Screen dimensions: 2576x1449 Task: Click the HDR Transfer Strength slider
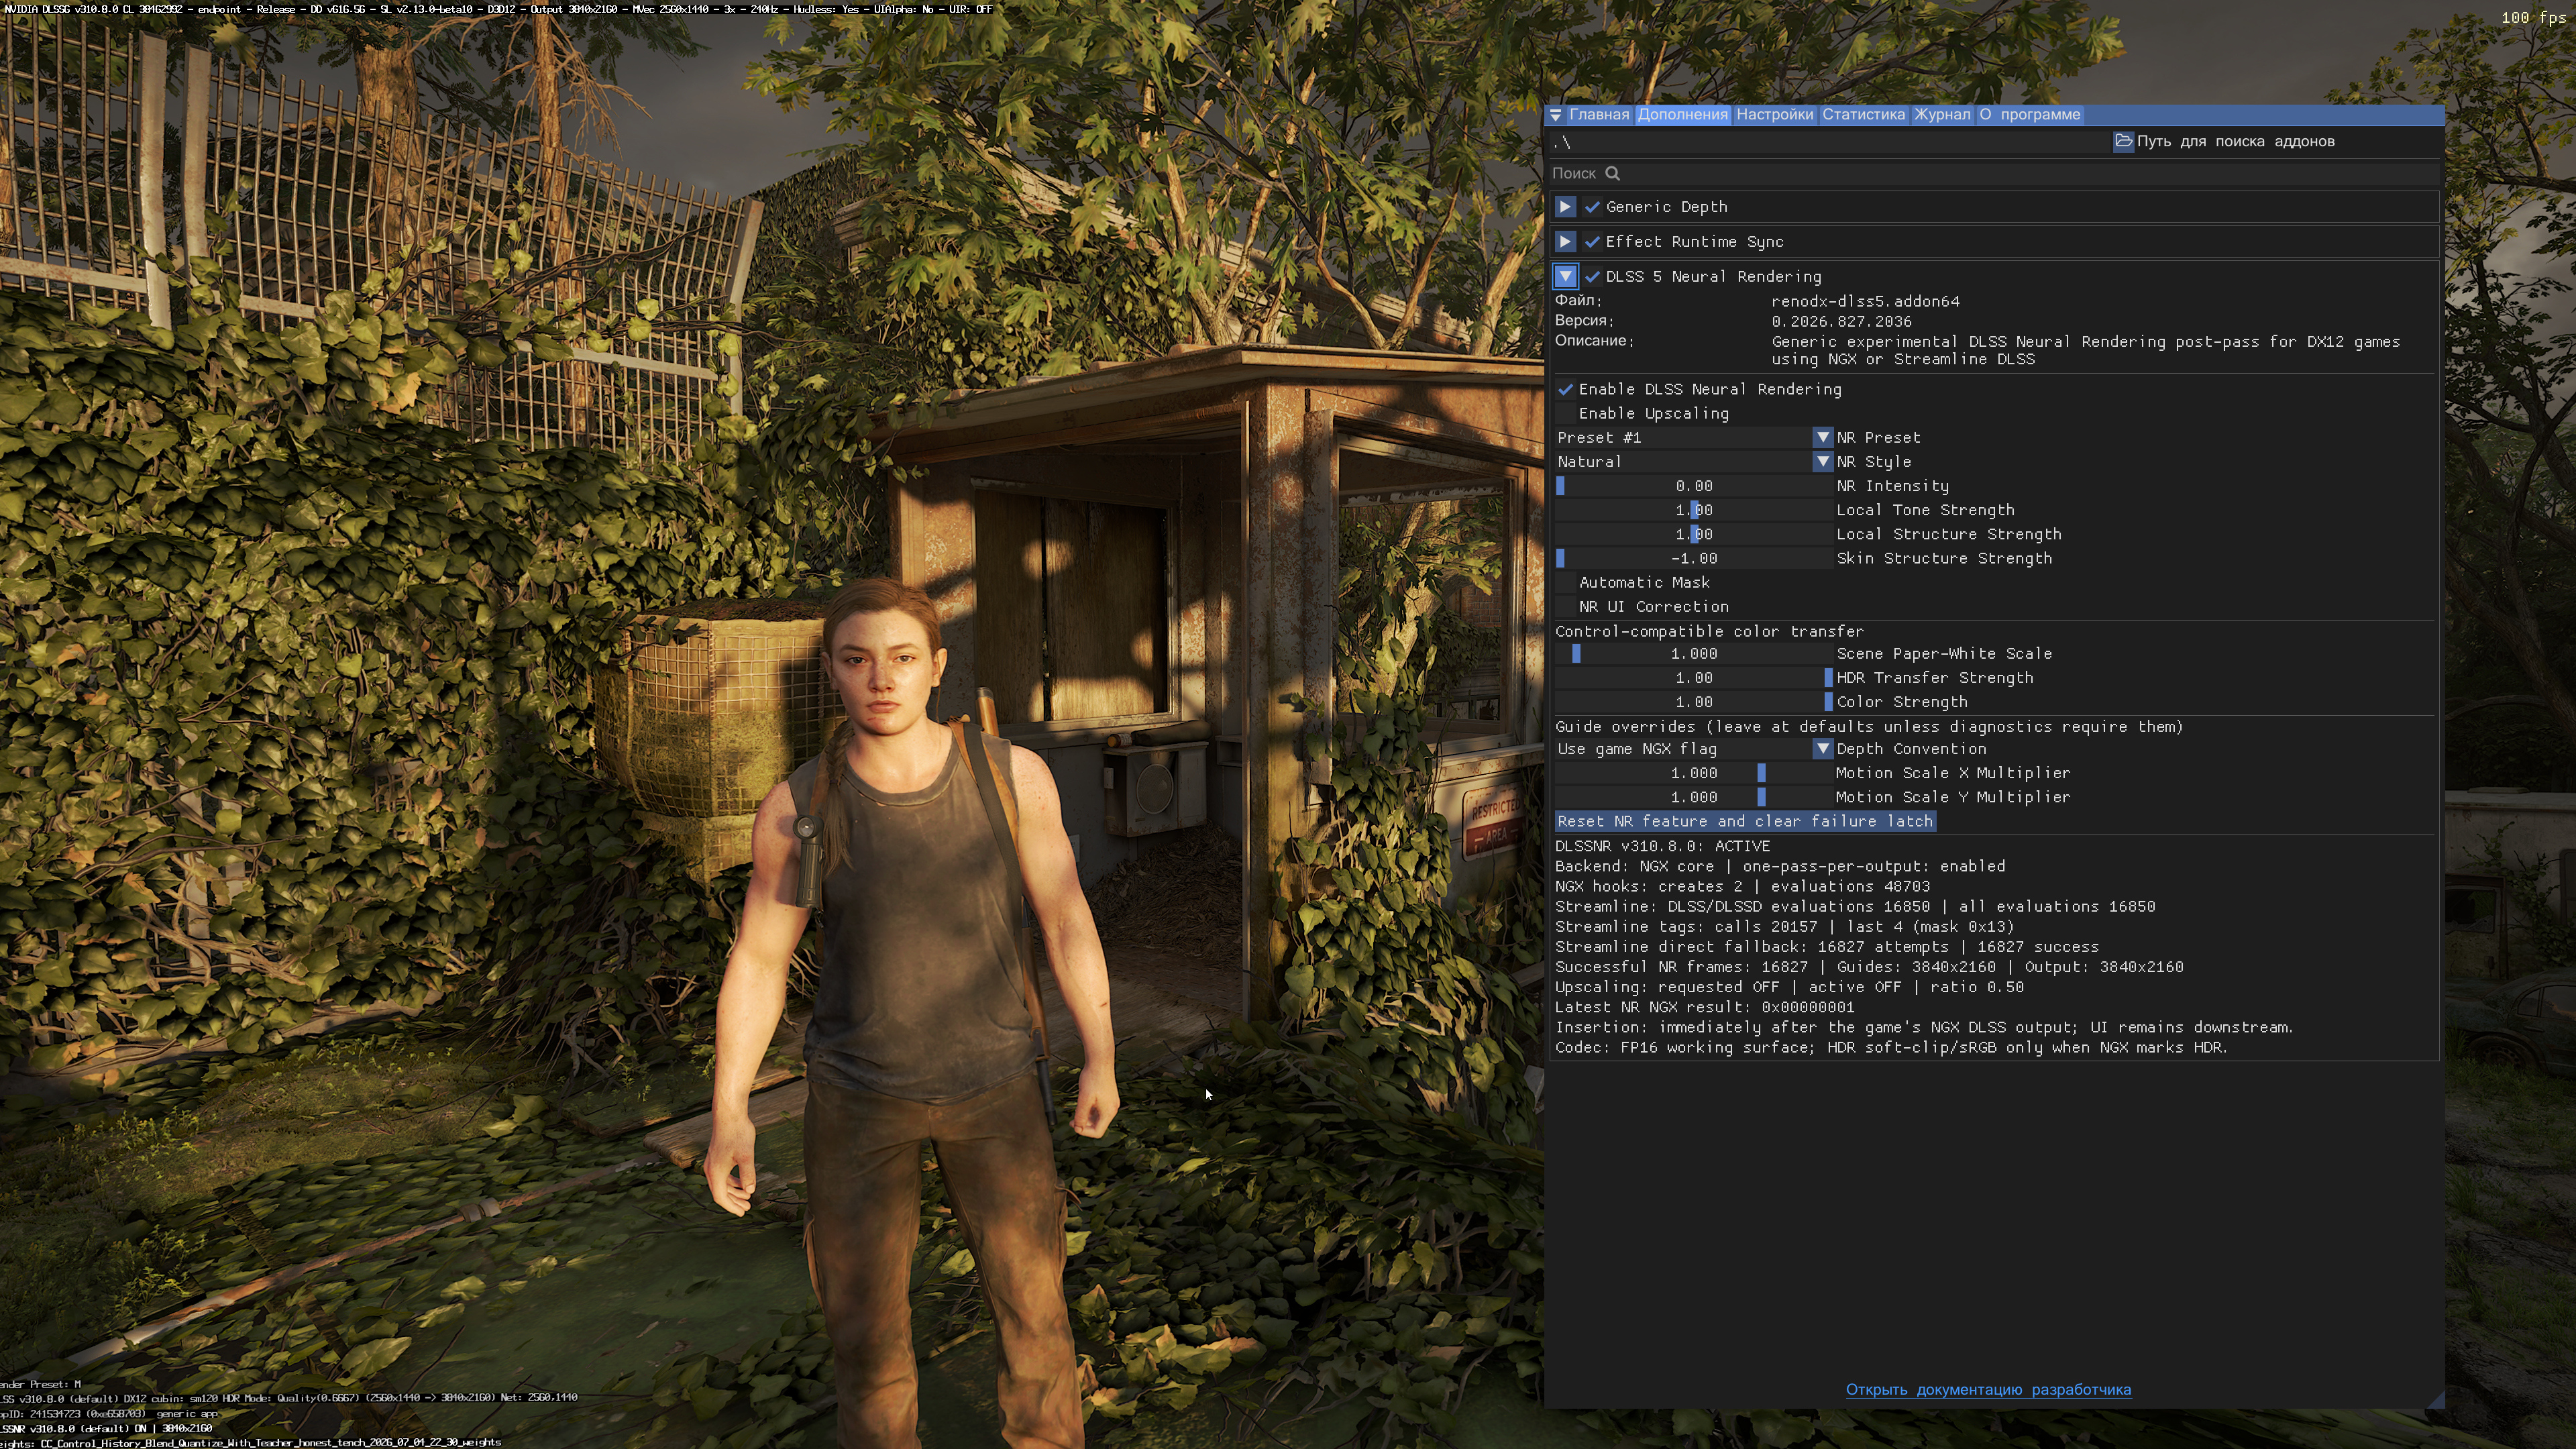pos(1693,677)
